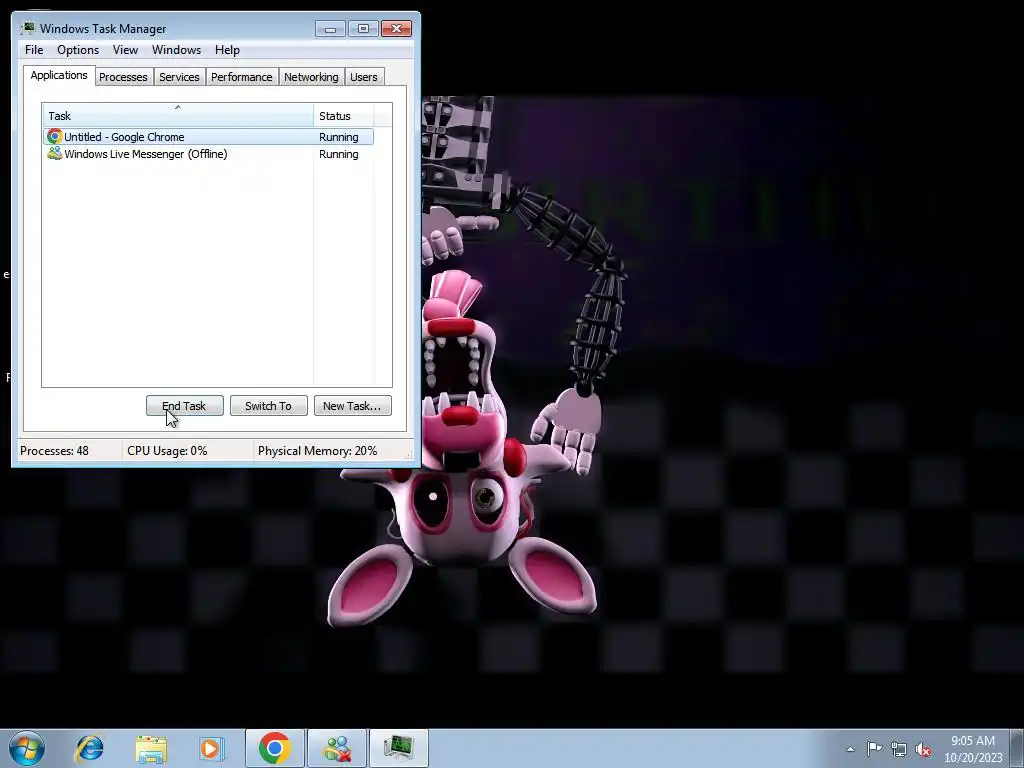Viewport: 1024px width, 768px height.
Task: Select the Applications tab
Action: [59, 75]
